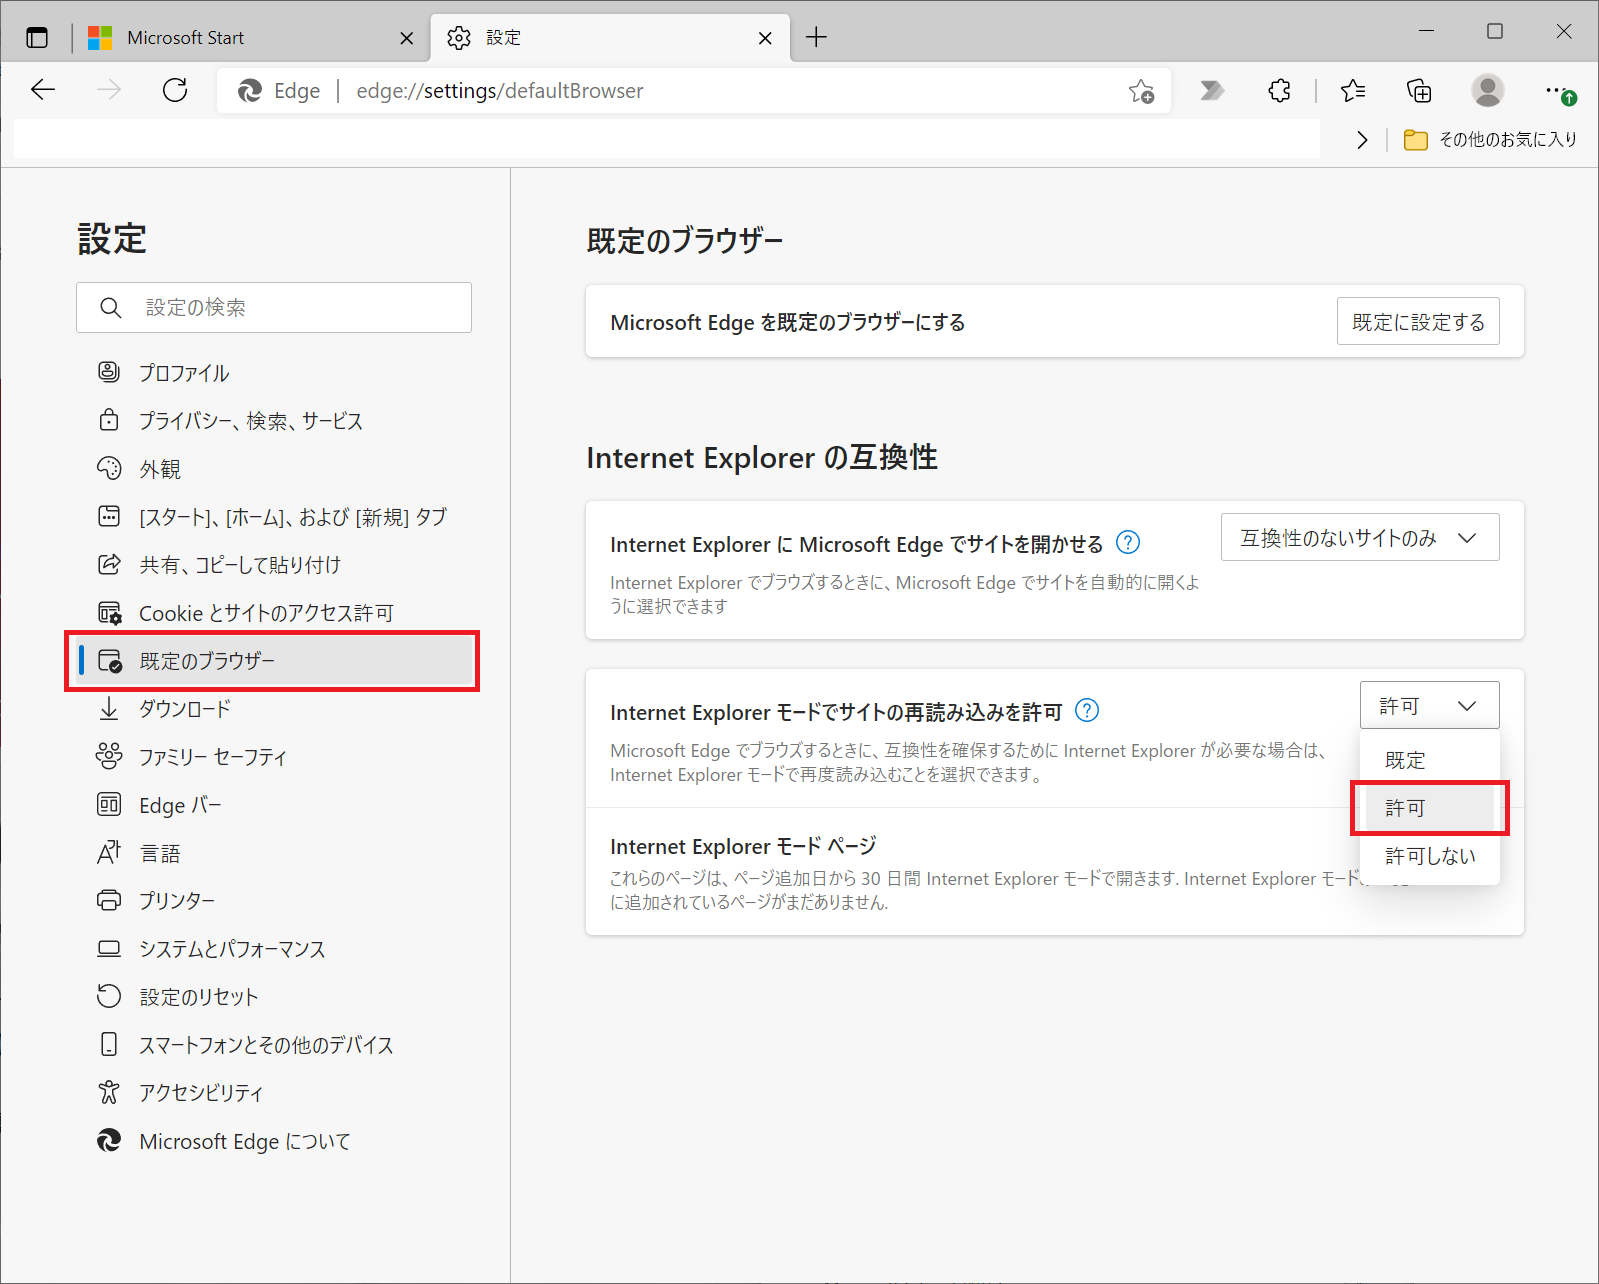
Task: Close the Microsoft Start tab
Action: click(406, 38)
